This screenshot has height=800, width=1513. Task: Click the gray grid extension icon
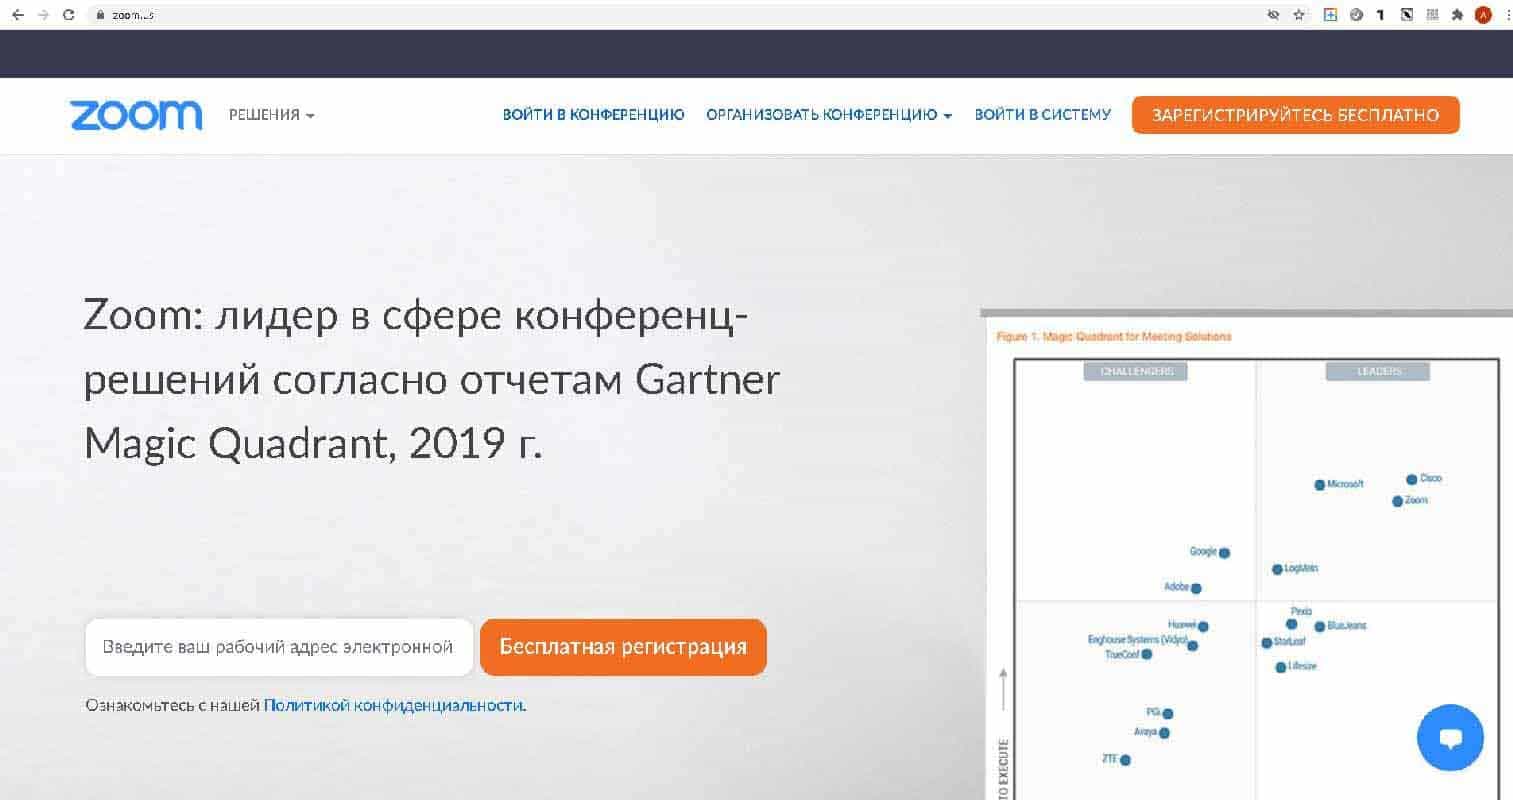[1432, 15]
